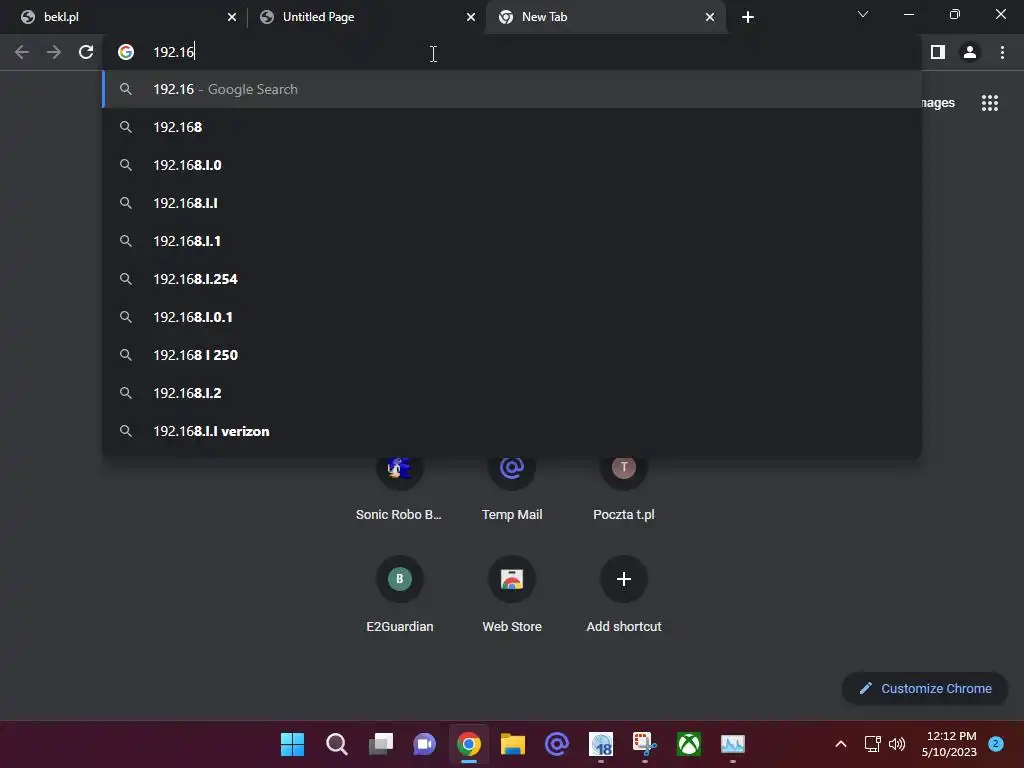Open the profile avatar menu
1024x768 pixels.
970,52
